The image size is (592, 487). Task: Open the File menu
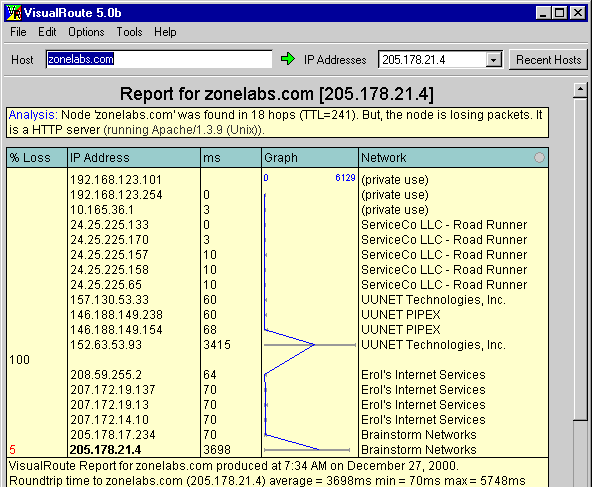click(18, 32)
